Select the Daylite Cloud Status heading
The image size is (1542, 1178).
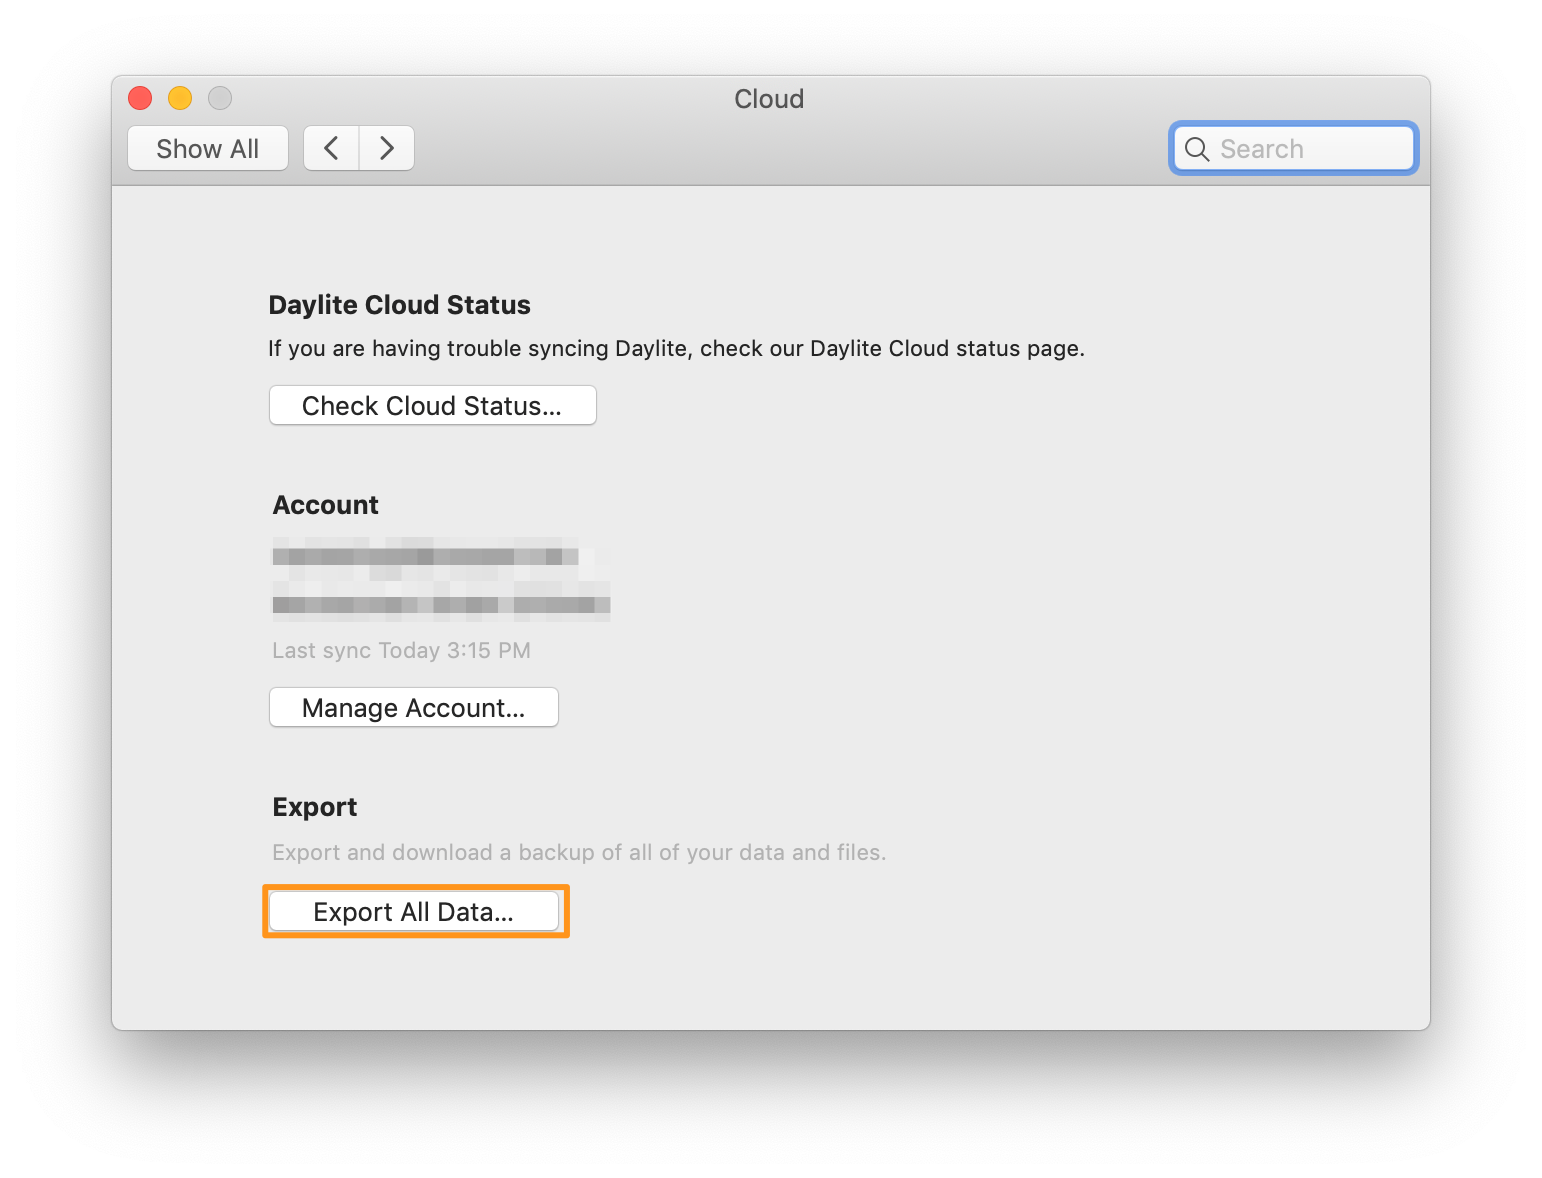click(x=400, y=305)
